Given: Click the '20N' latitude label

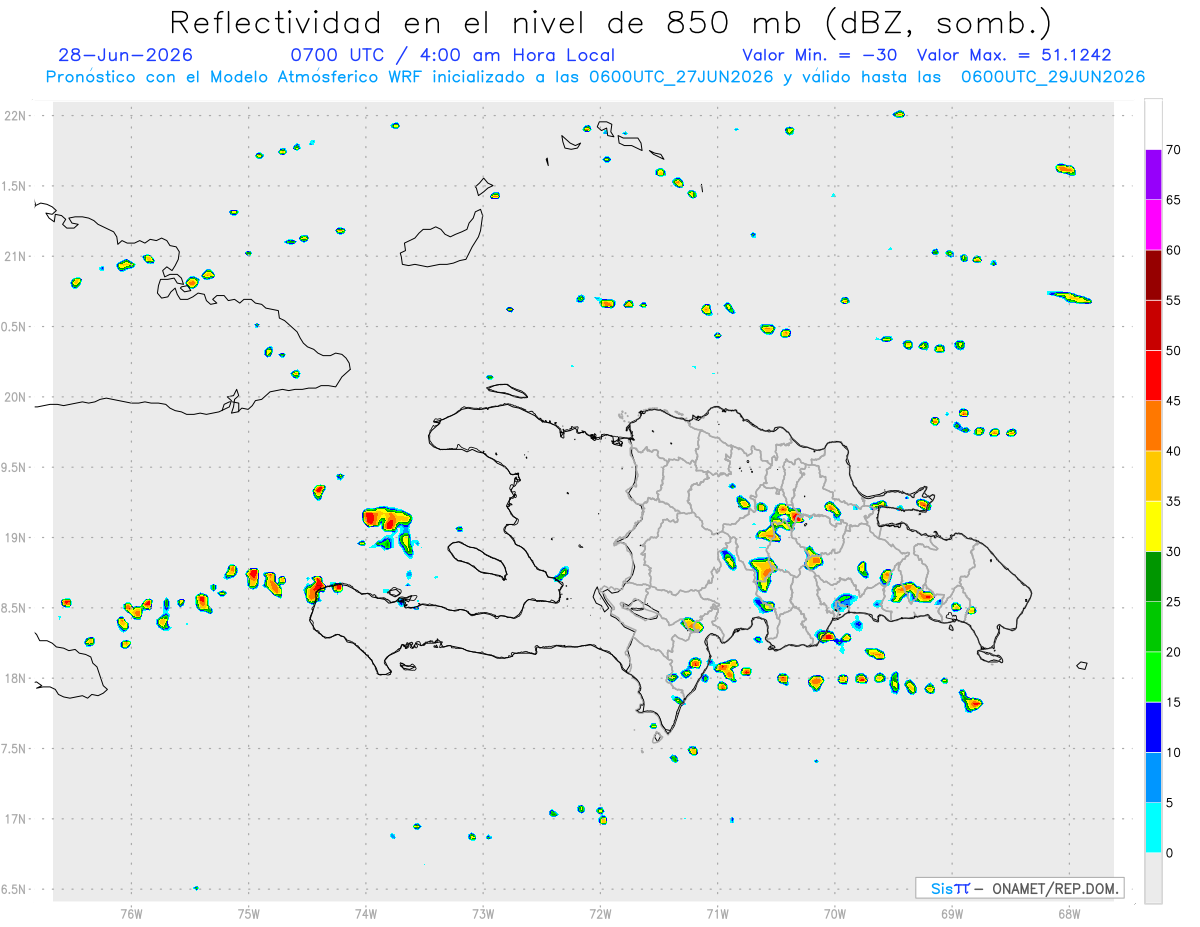Looking at the screenshot, I should tap(16, 397).
